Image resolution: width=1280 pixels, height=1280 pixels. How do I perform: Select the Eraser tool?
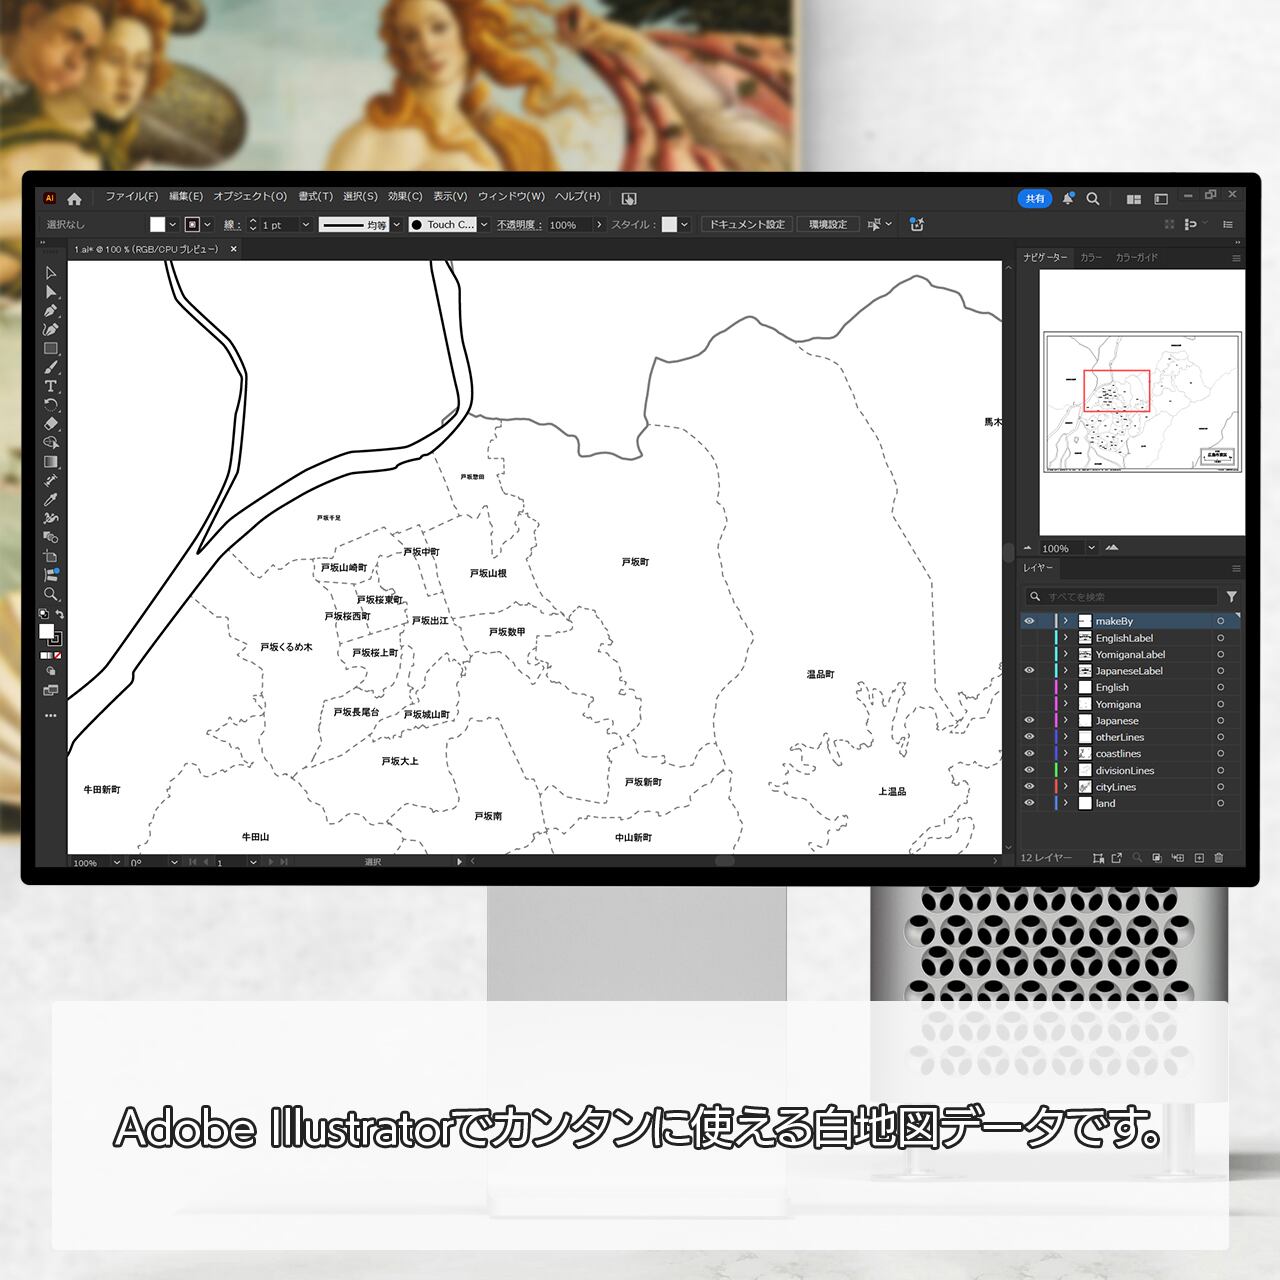pyautogui.click(x=50, y=424)
